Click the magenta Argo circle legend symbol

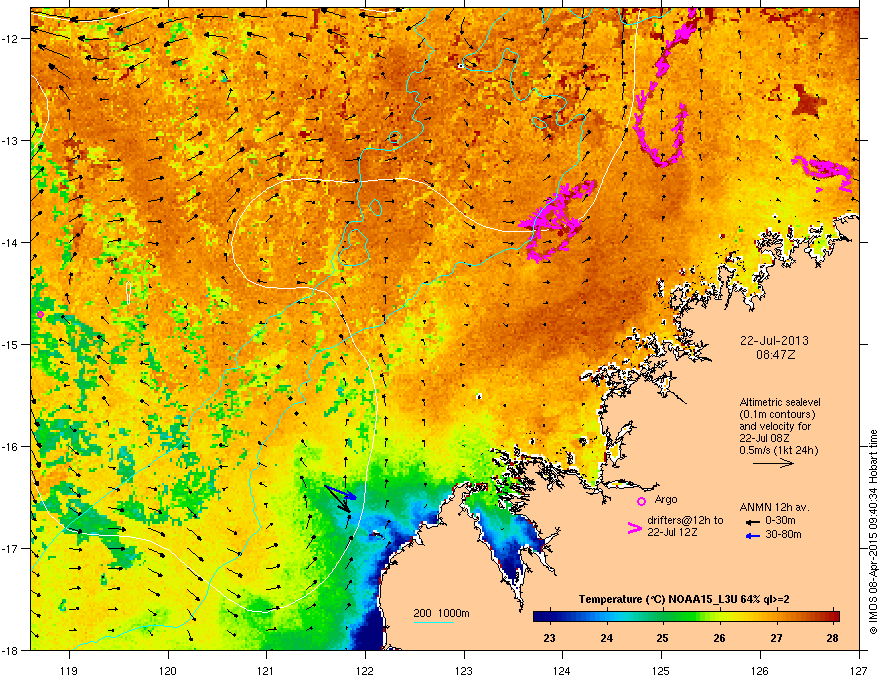[x=641, y=501]
